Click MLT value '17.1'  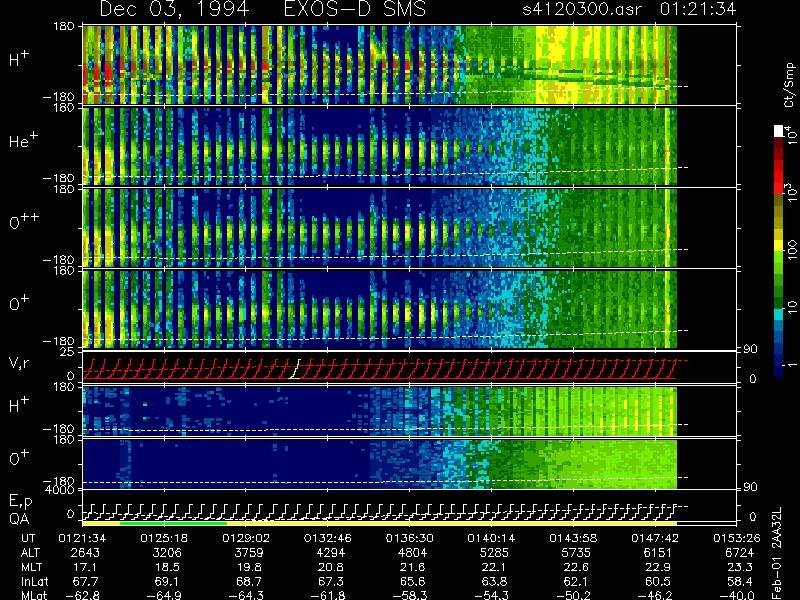point(86,567)
